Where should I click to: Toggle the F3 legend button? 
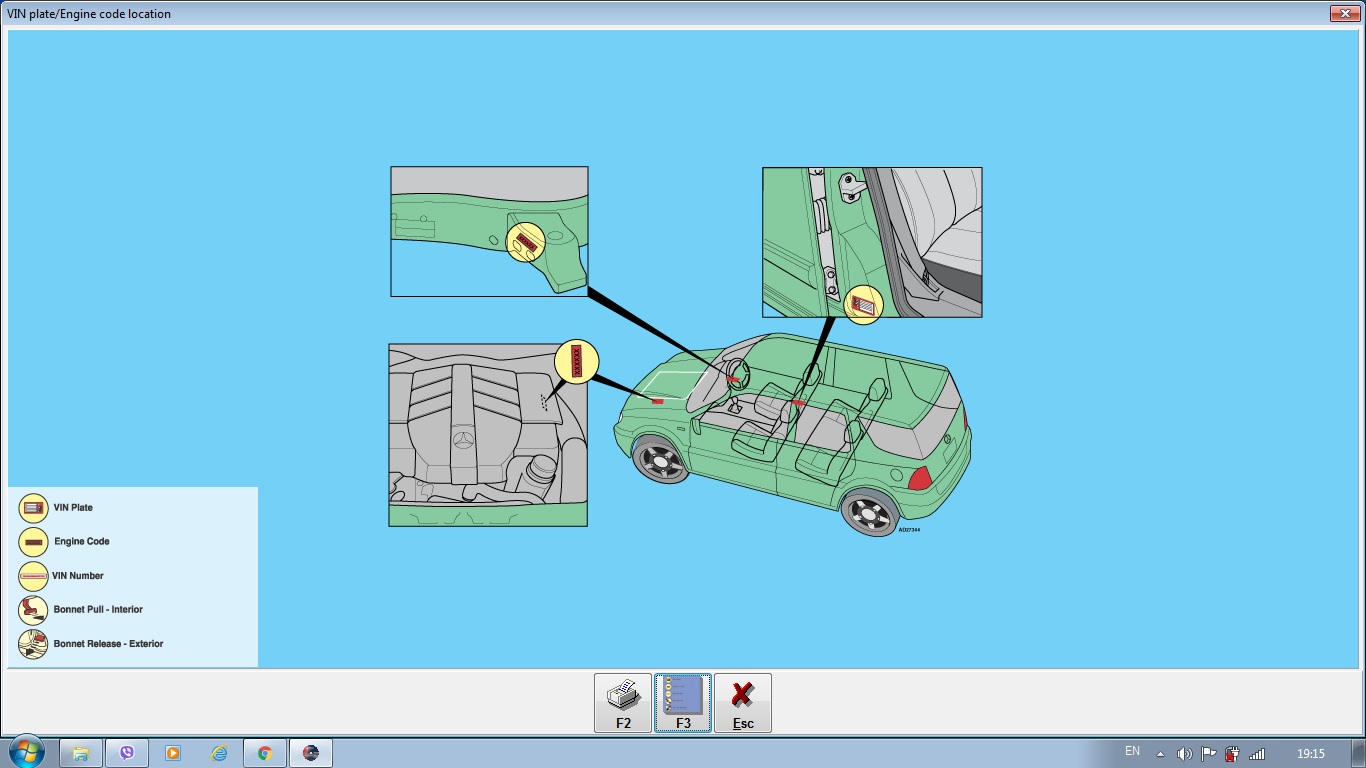tap(683, 703)
